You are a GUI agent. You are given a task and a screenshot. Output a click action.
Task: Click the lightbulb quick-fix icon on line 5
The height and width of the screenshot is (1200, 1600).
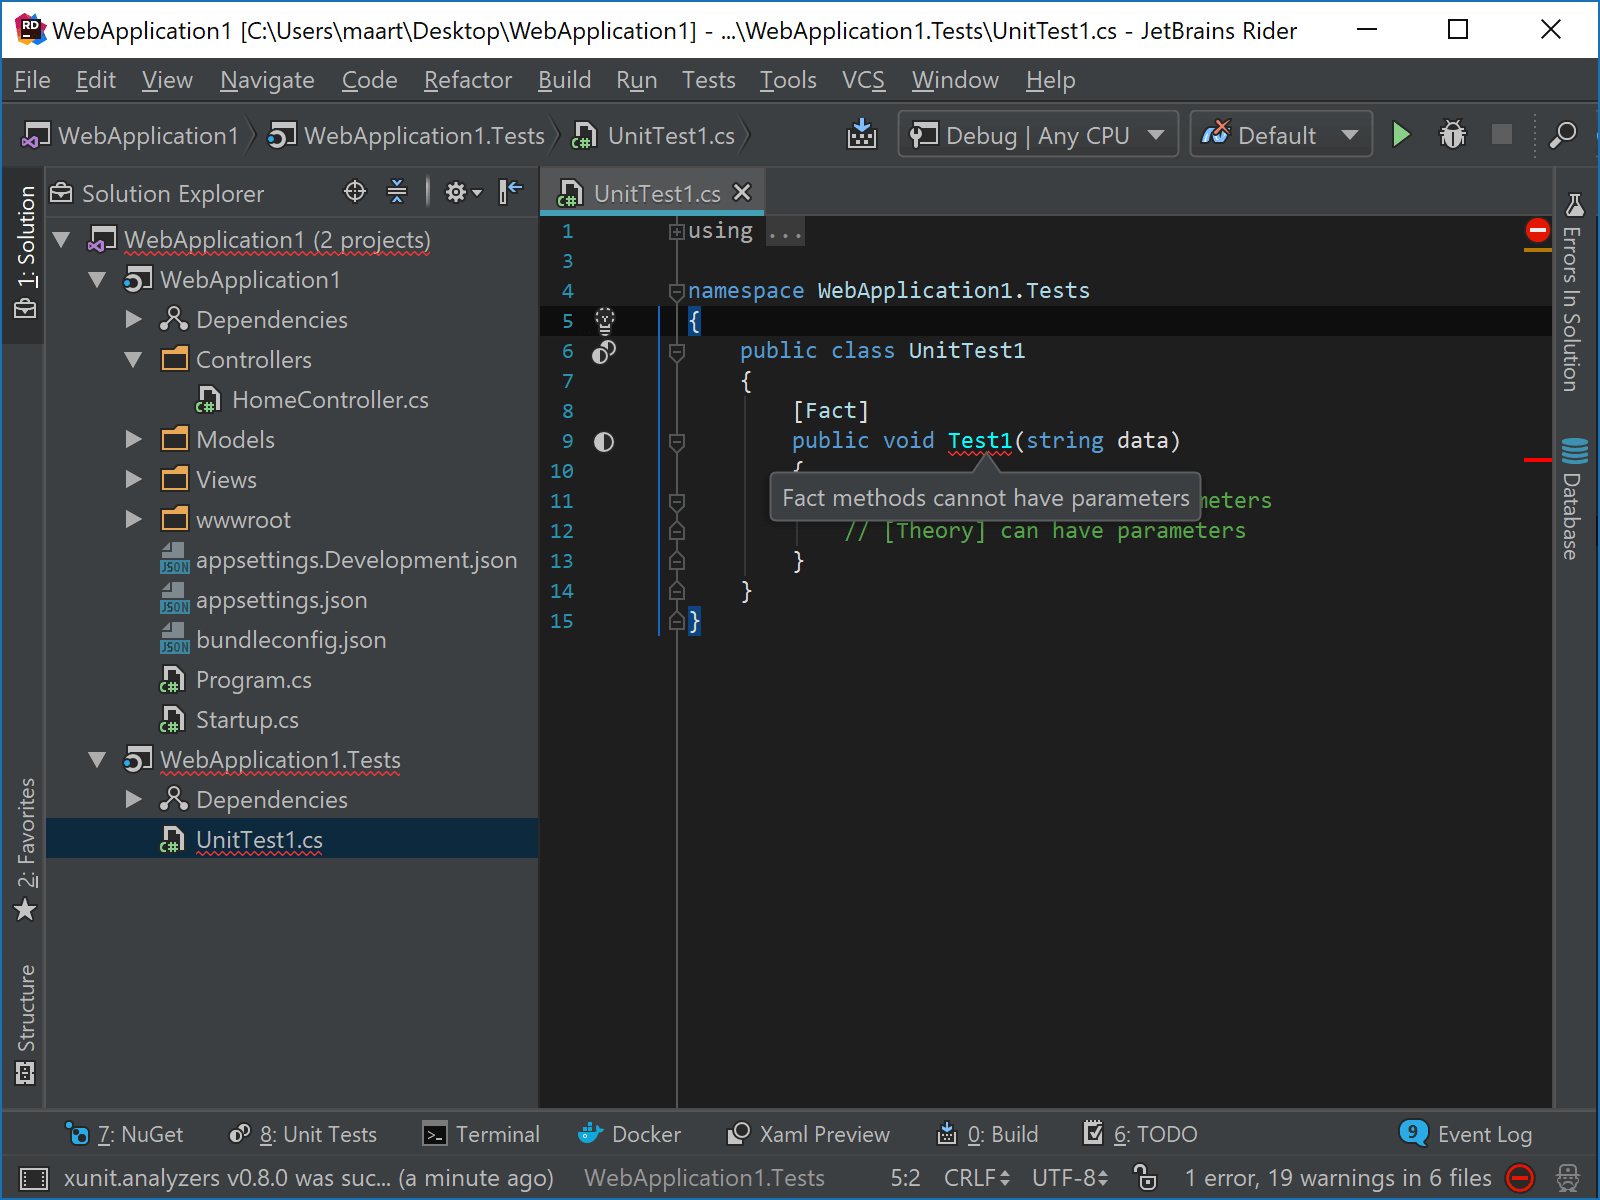(x=604, y=320)
